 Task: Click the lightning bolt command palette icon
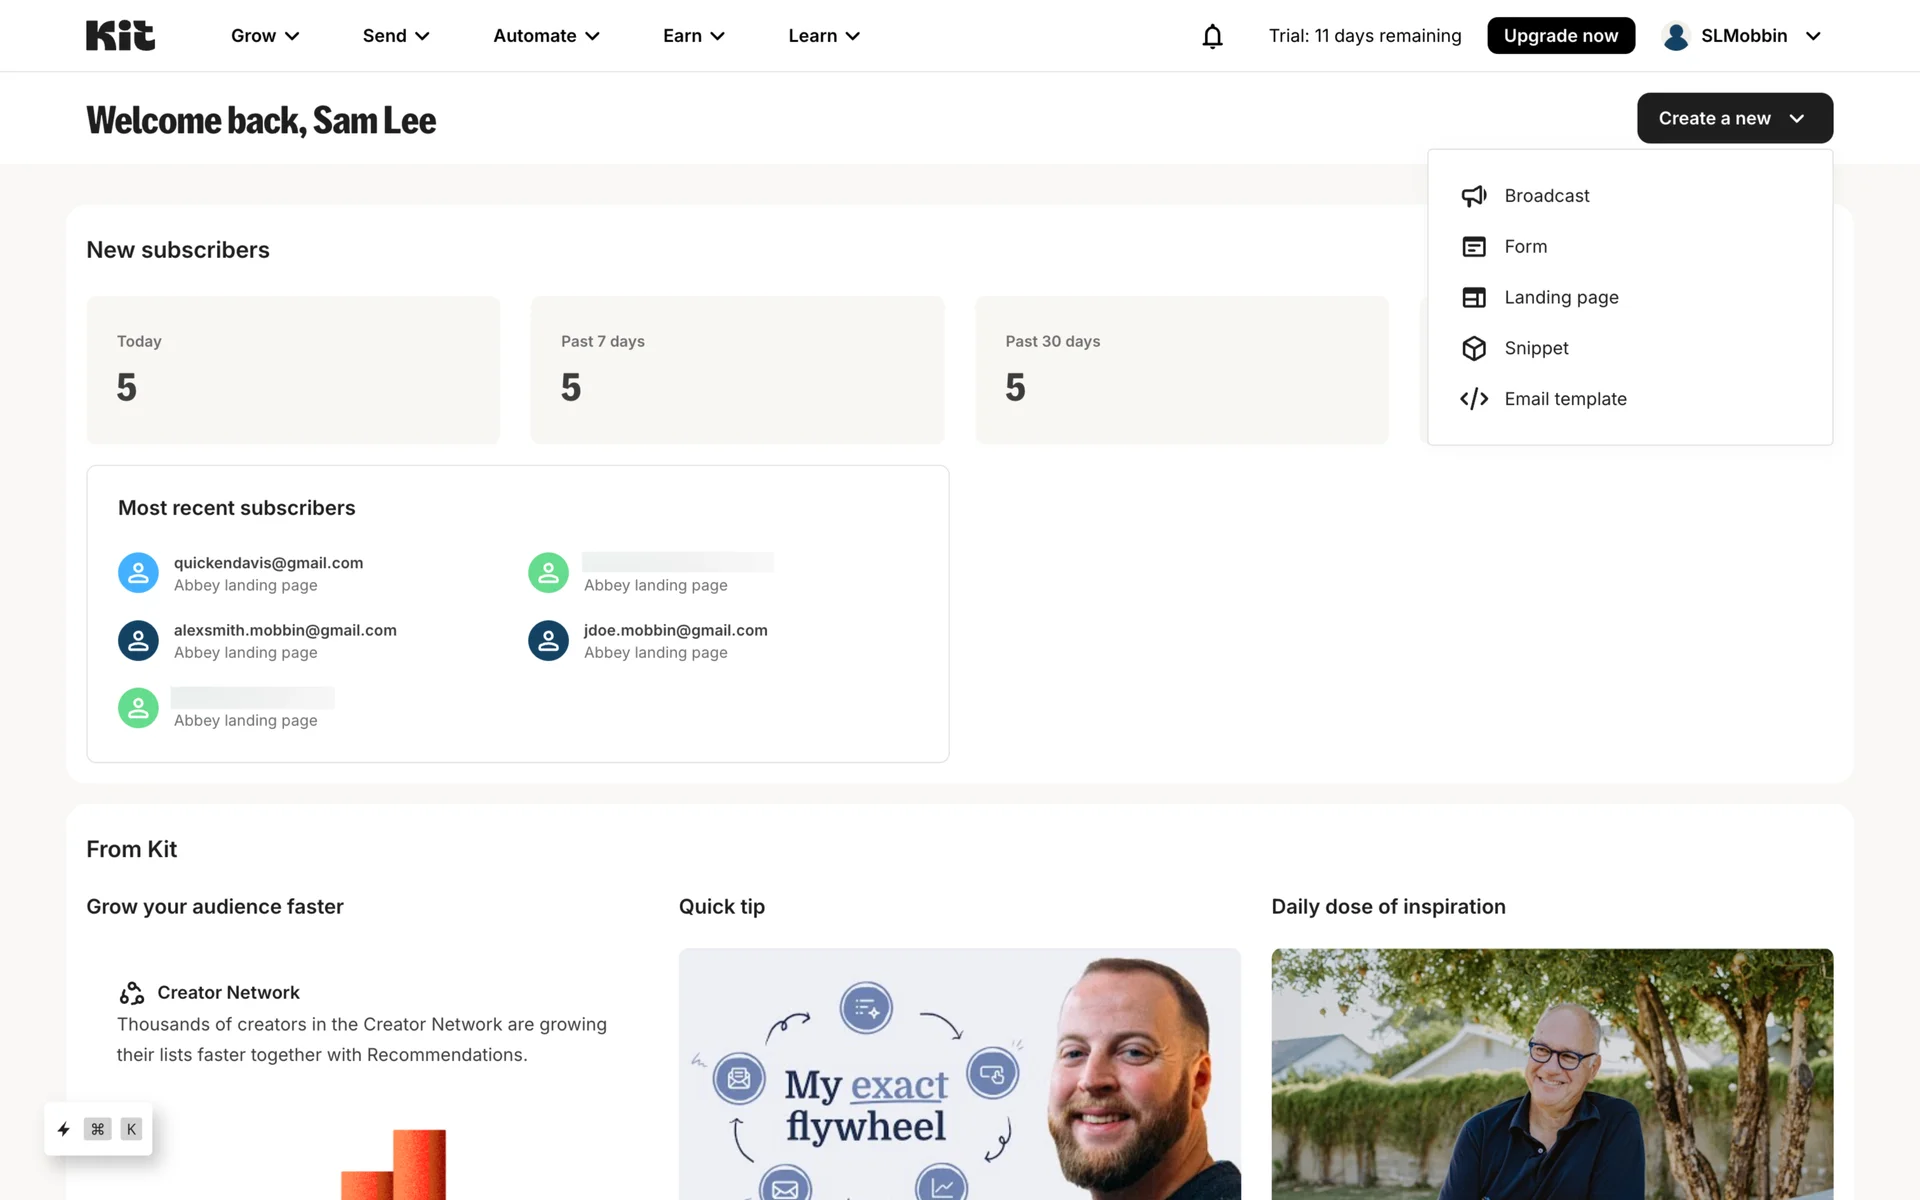(64, 1129)
